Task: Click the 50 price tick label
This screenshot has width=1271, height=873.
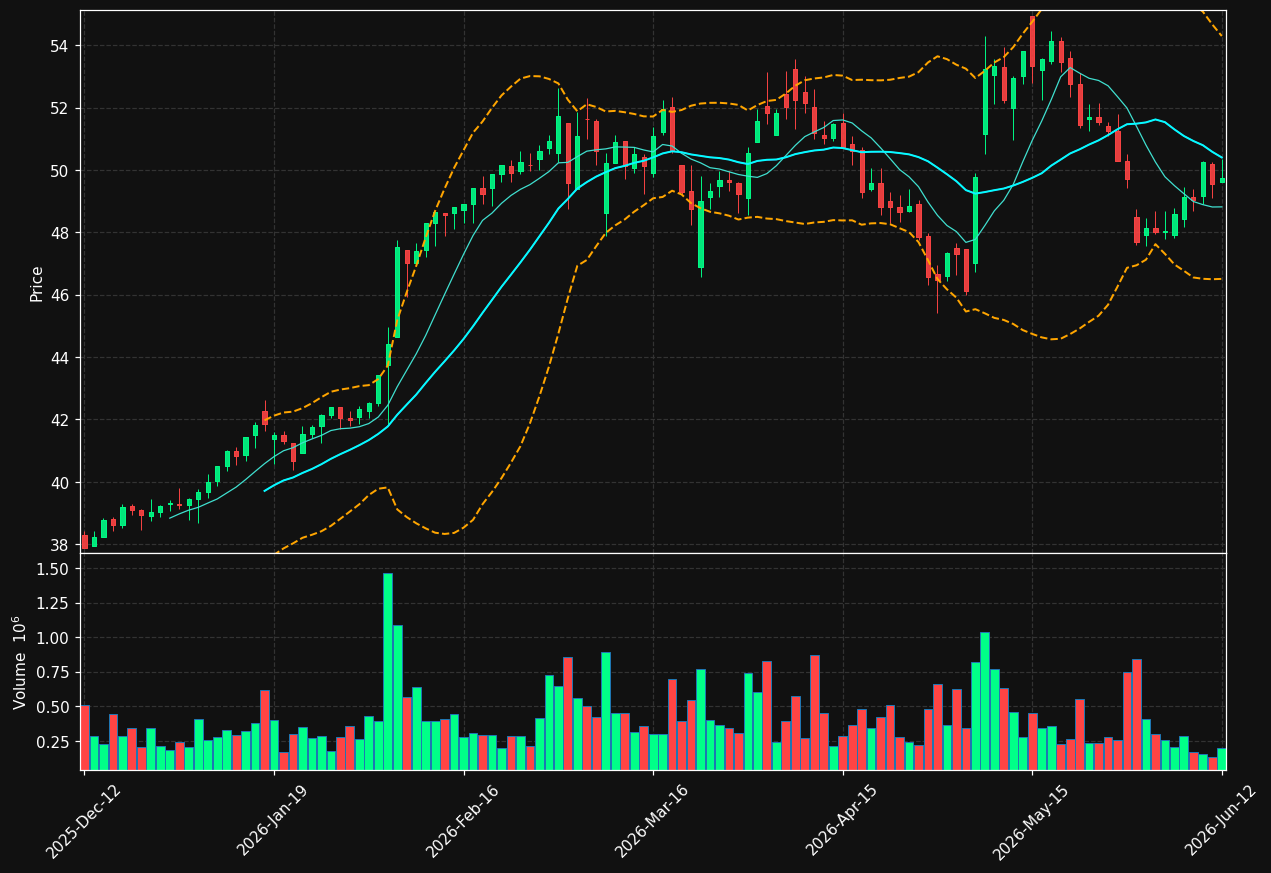Action: 59,171
